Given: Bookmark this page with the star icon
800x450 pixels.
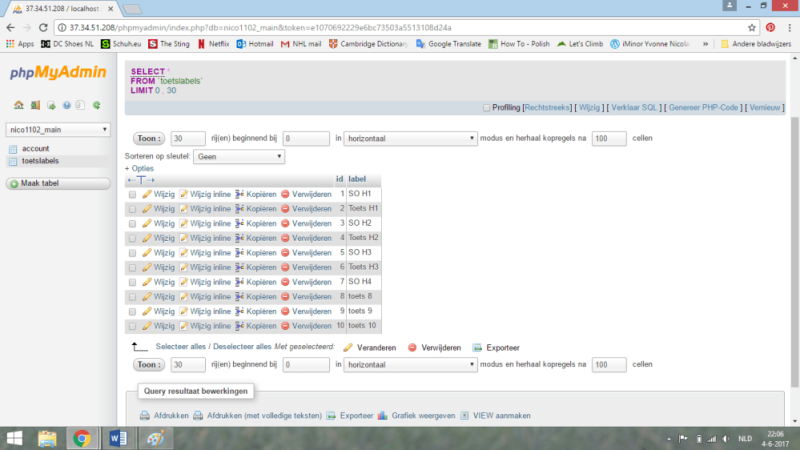Looking at the screenshot, I should [752, 28].
